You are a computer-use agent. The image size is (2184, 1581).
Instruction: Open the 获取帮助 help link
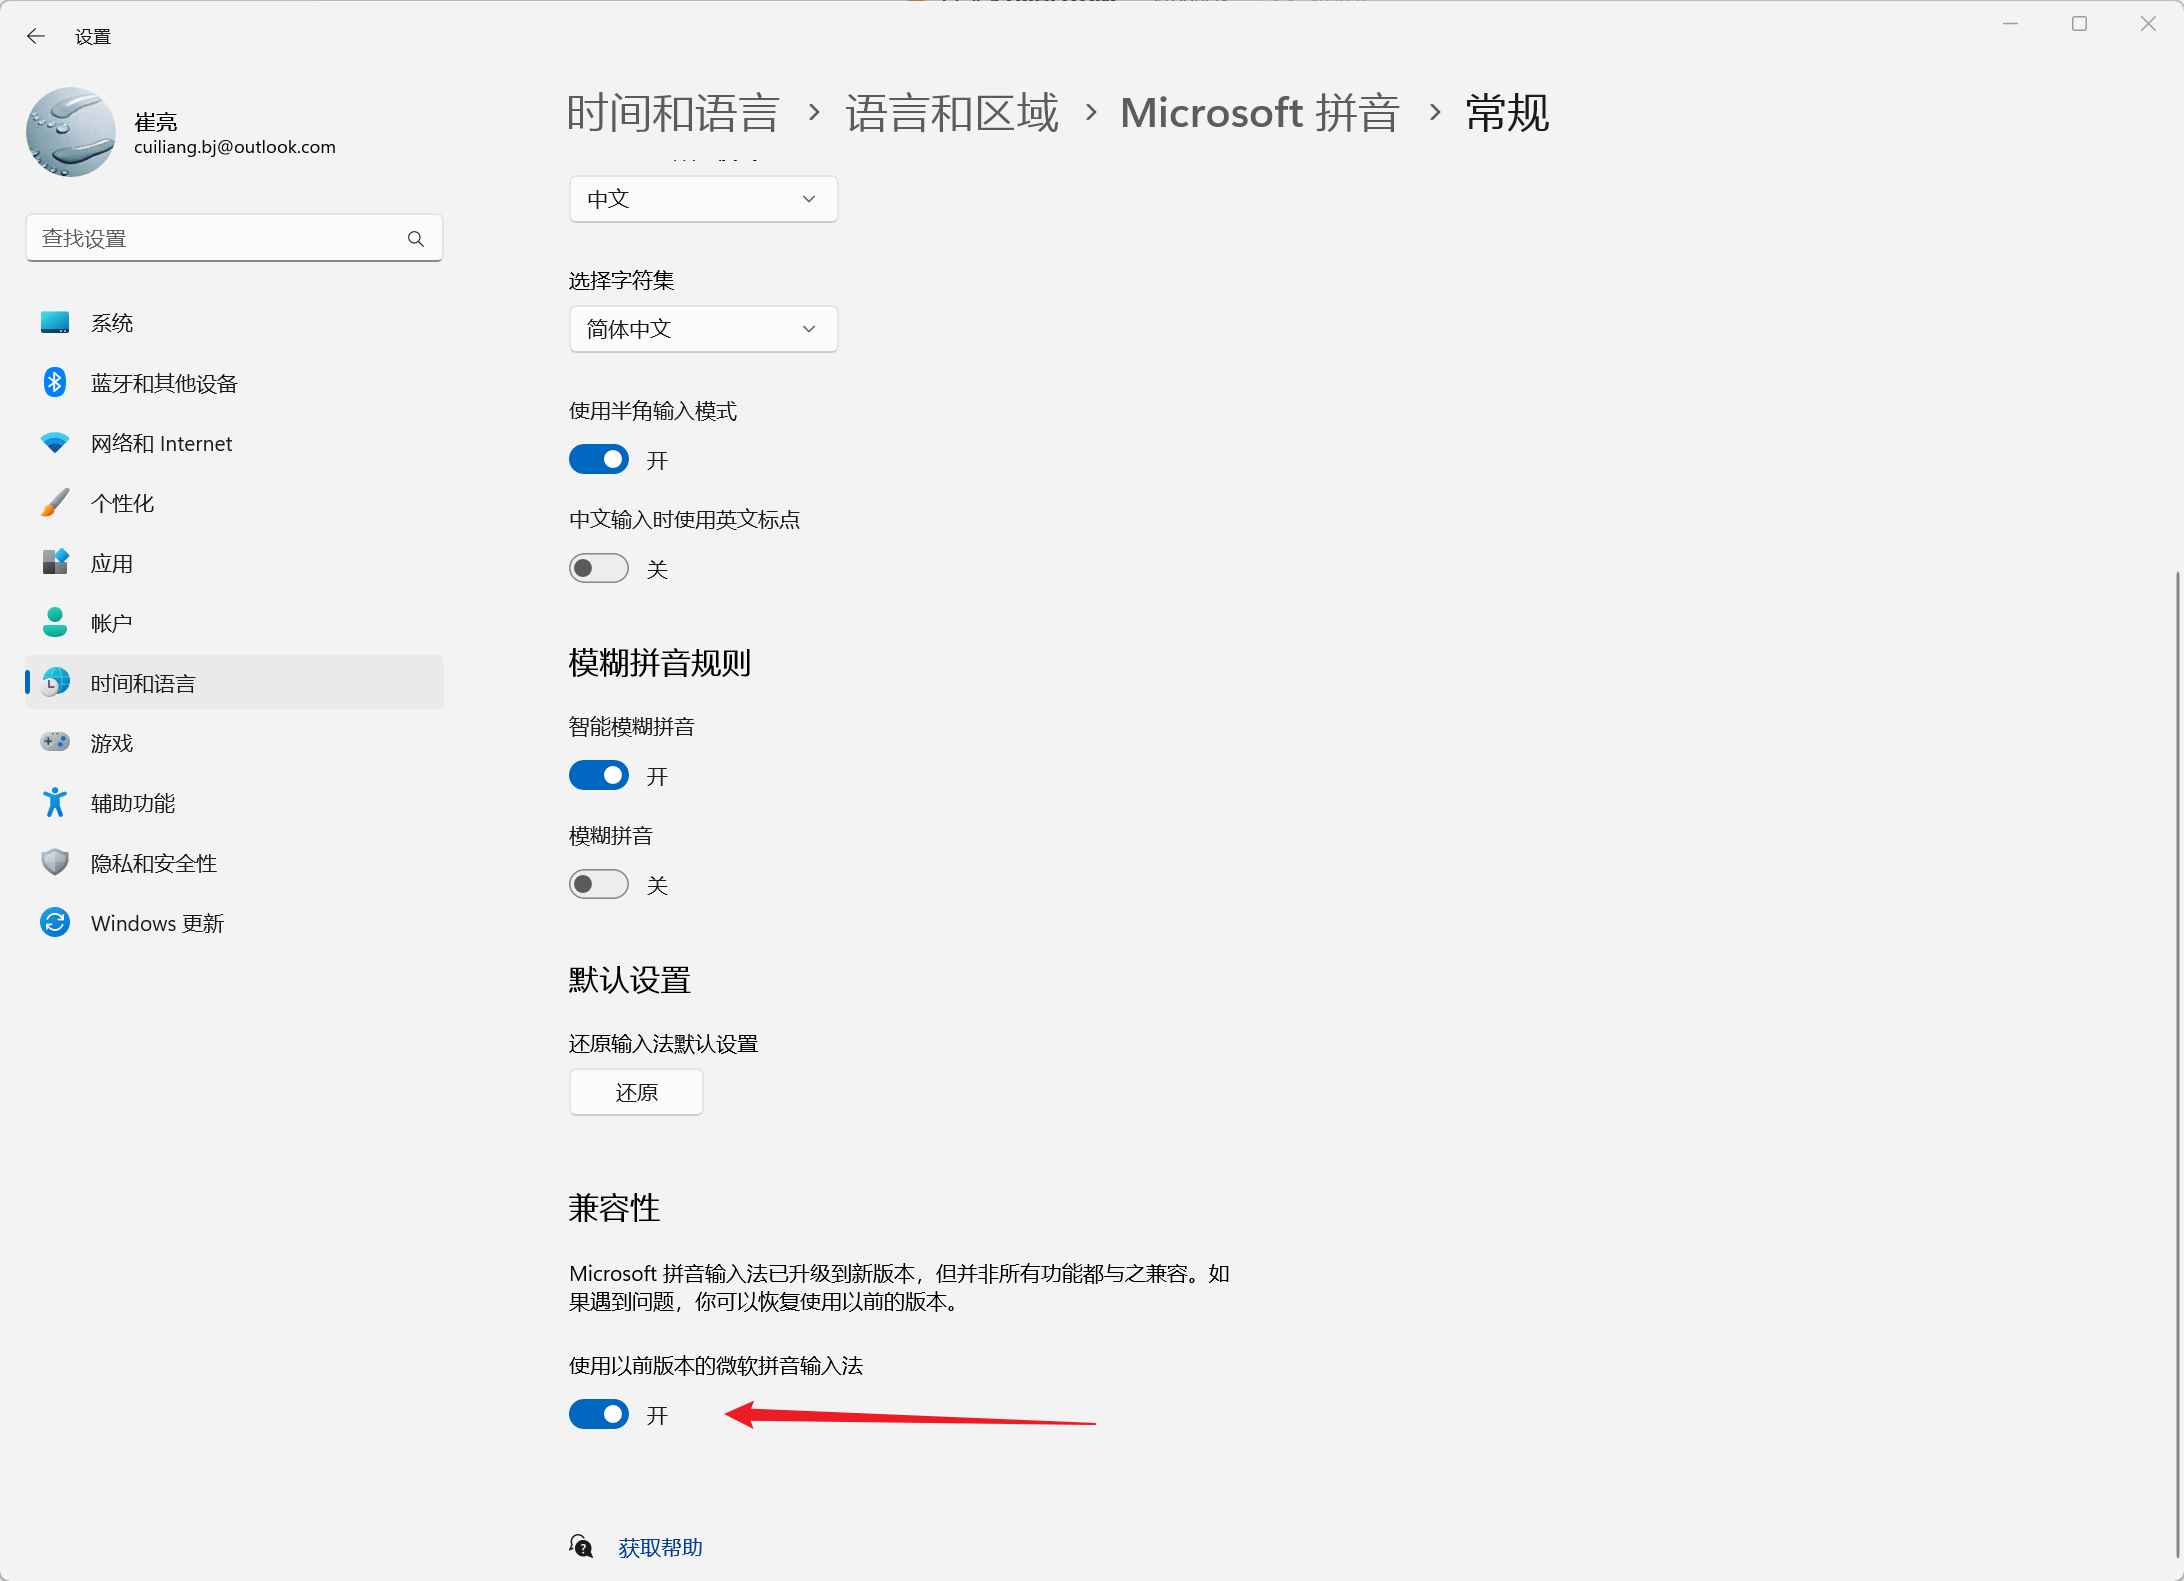(660, 1548)
